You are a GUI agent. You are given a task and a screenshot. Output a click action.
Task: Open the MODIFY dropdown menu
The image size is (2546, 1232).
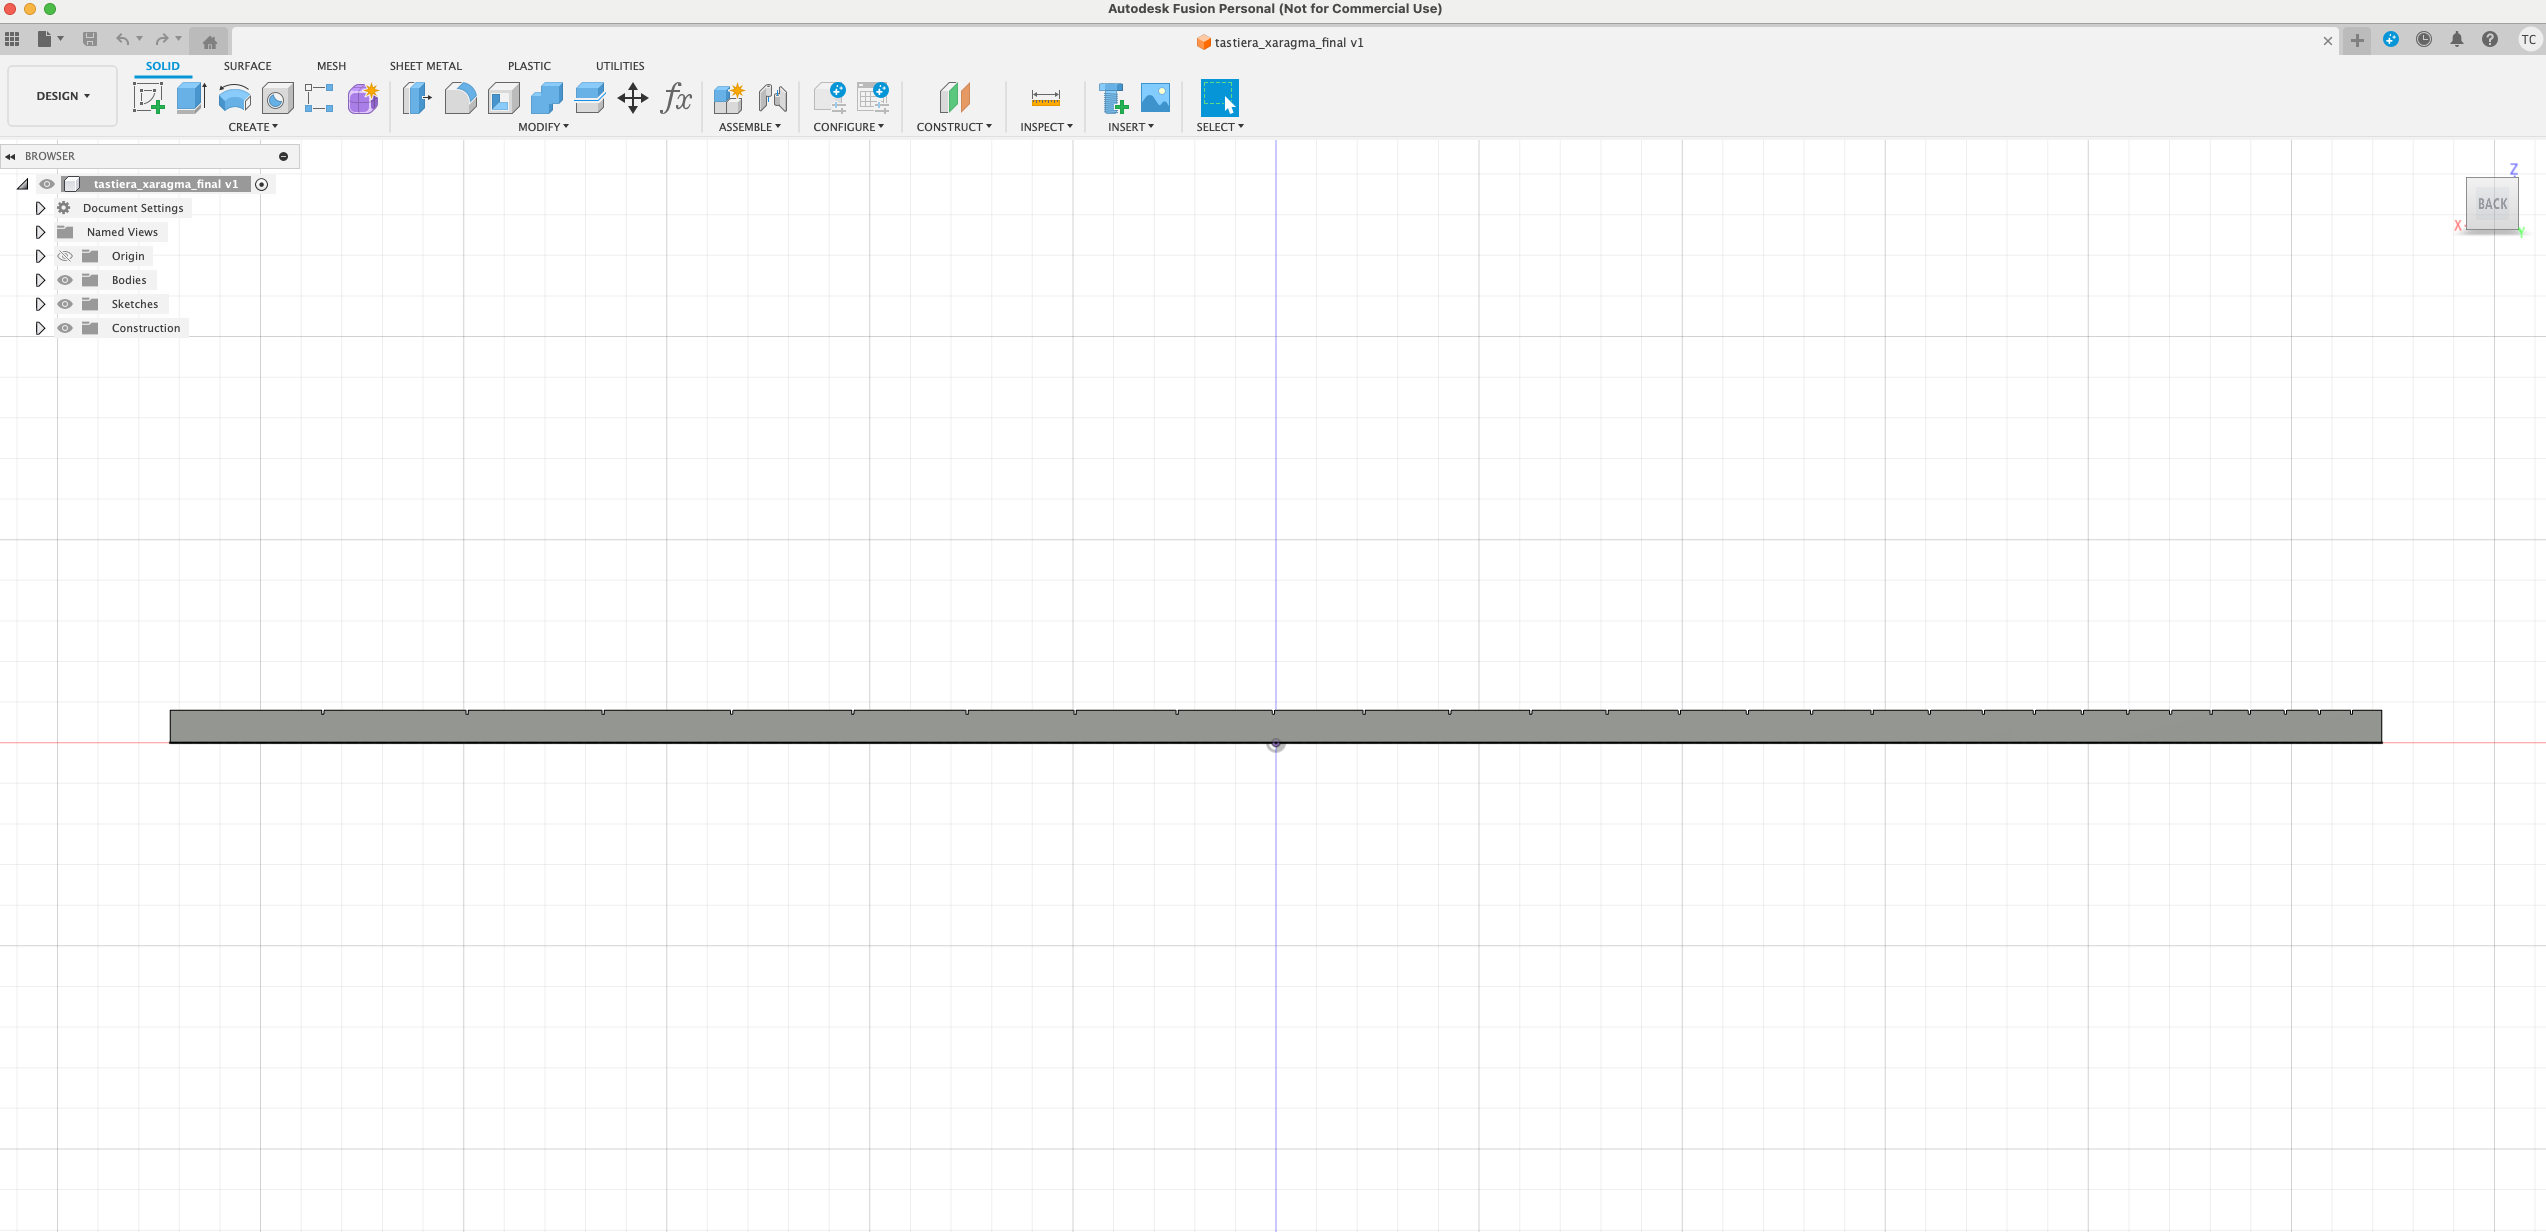pyautogui.click(x=543, y=127)
